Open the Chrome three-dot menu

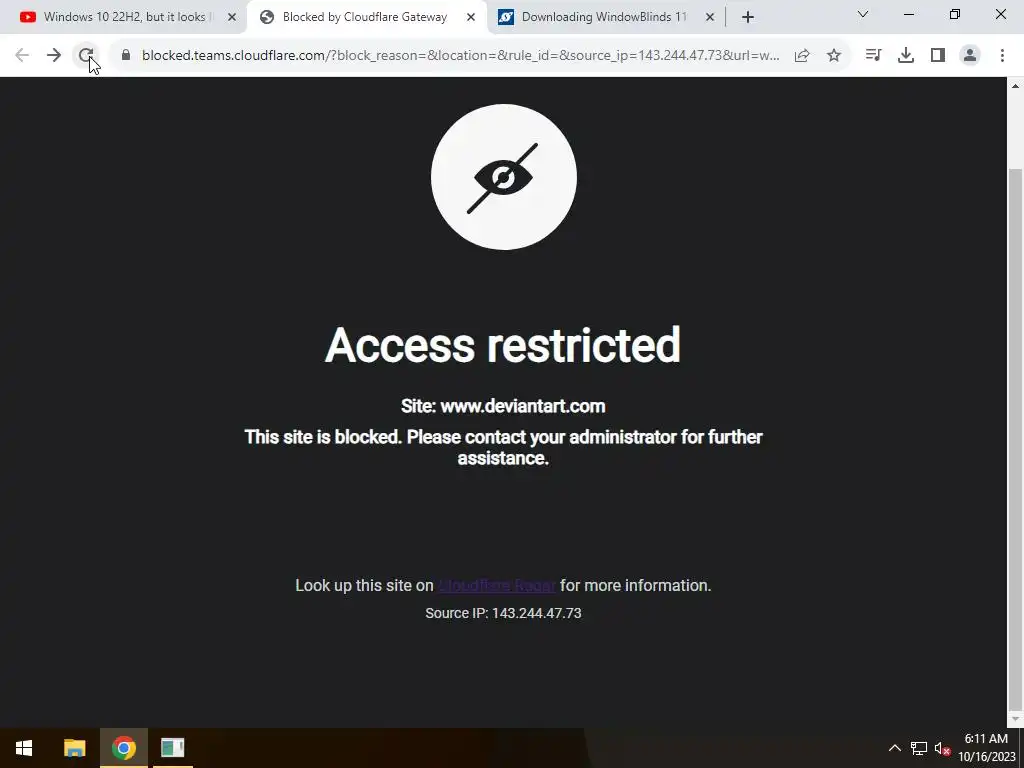point(1002,56)
